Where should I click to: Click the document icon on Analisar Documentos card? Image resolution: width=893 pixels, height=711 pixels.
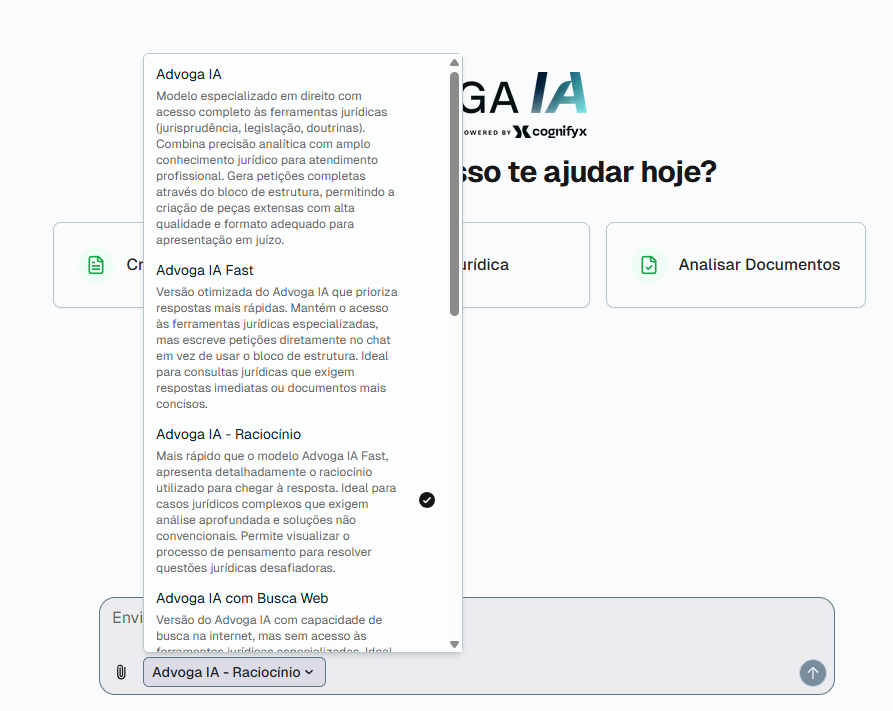[x=649, y=265]
